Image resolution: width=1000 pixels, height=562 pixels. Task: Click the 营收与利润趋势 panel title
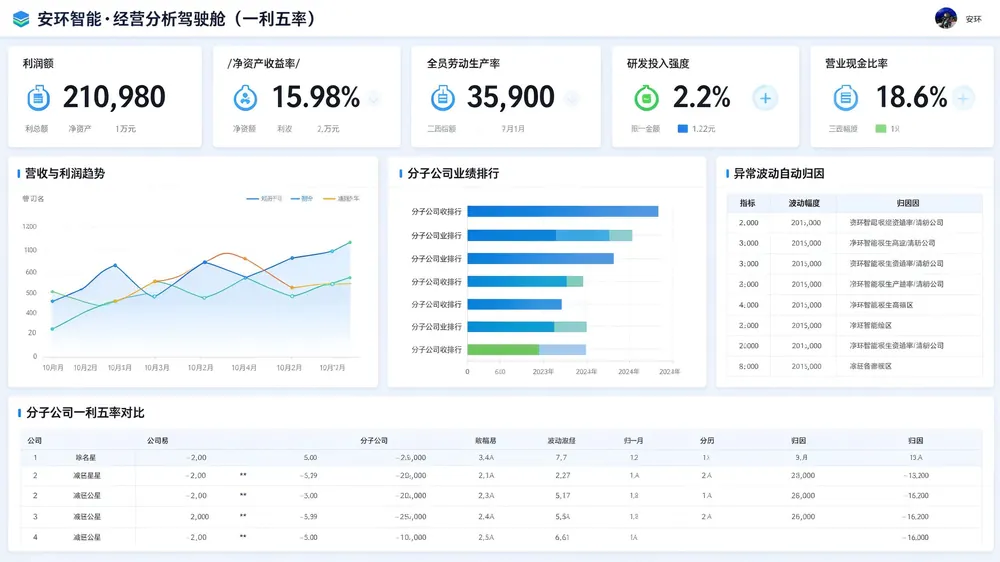point(65,174)
